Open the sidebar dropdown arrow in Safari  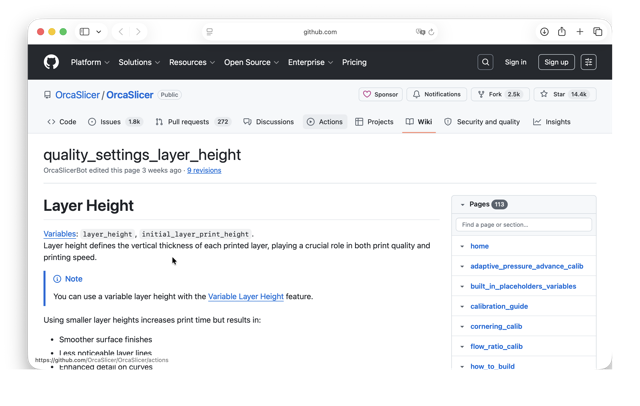pyautogui.click(x=98, y=31)
